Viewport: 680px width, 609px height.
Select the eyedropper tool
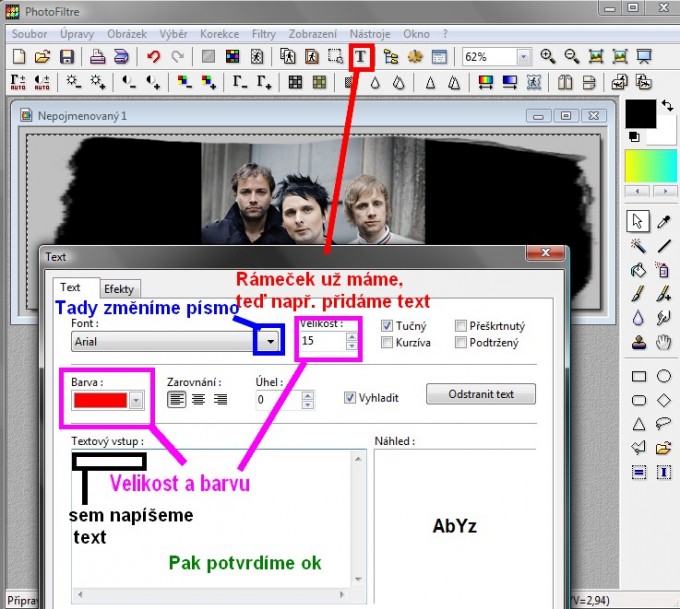[664, 221]
